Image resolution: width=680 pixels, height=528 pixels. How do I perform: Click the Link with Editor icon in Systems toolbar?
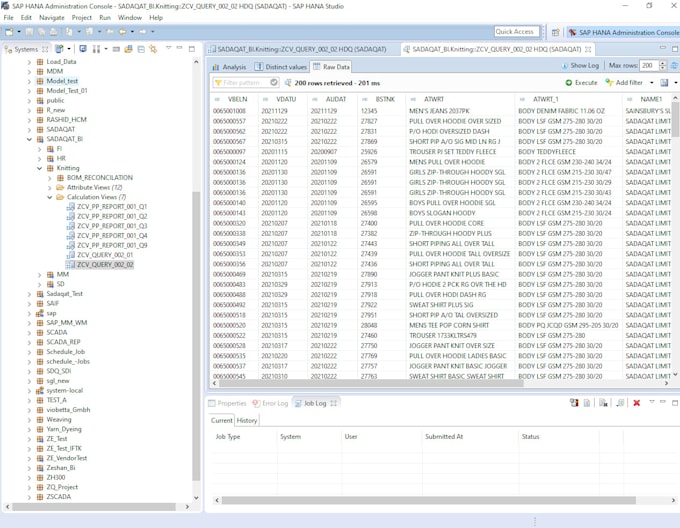tap(153, 49)
